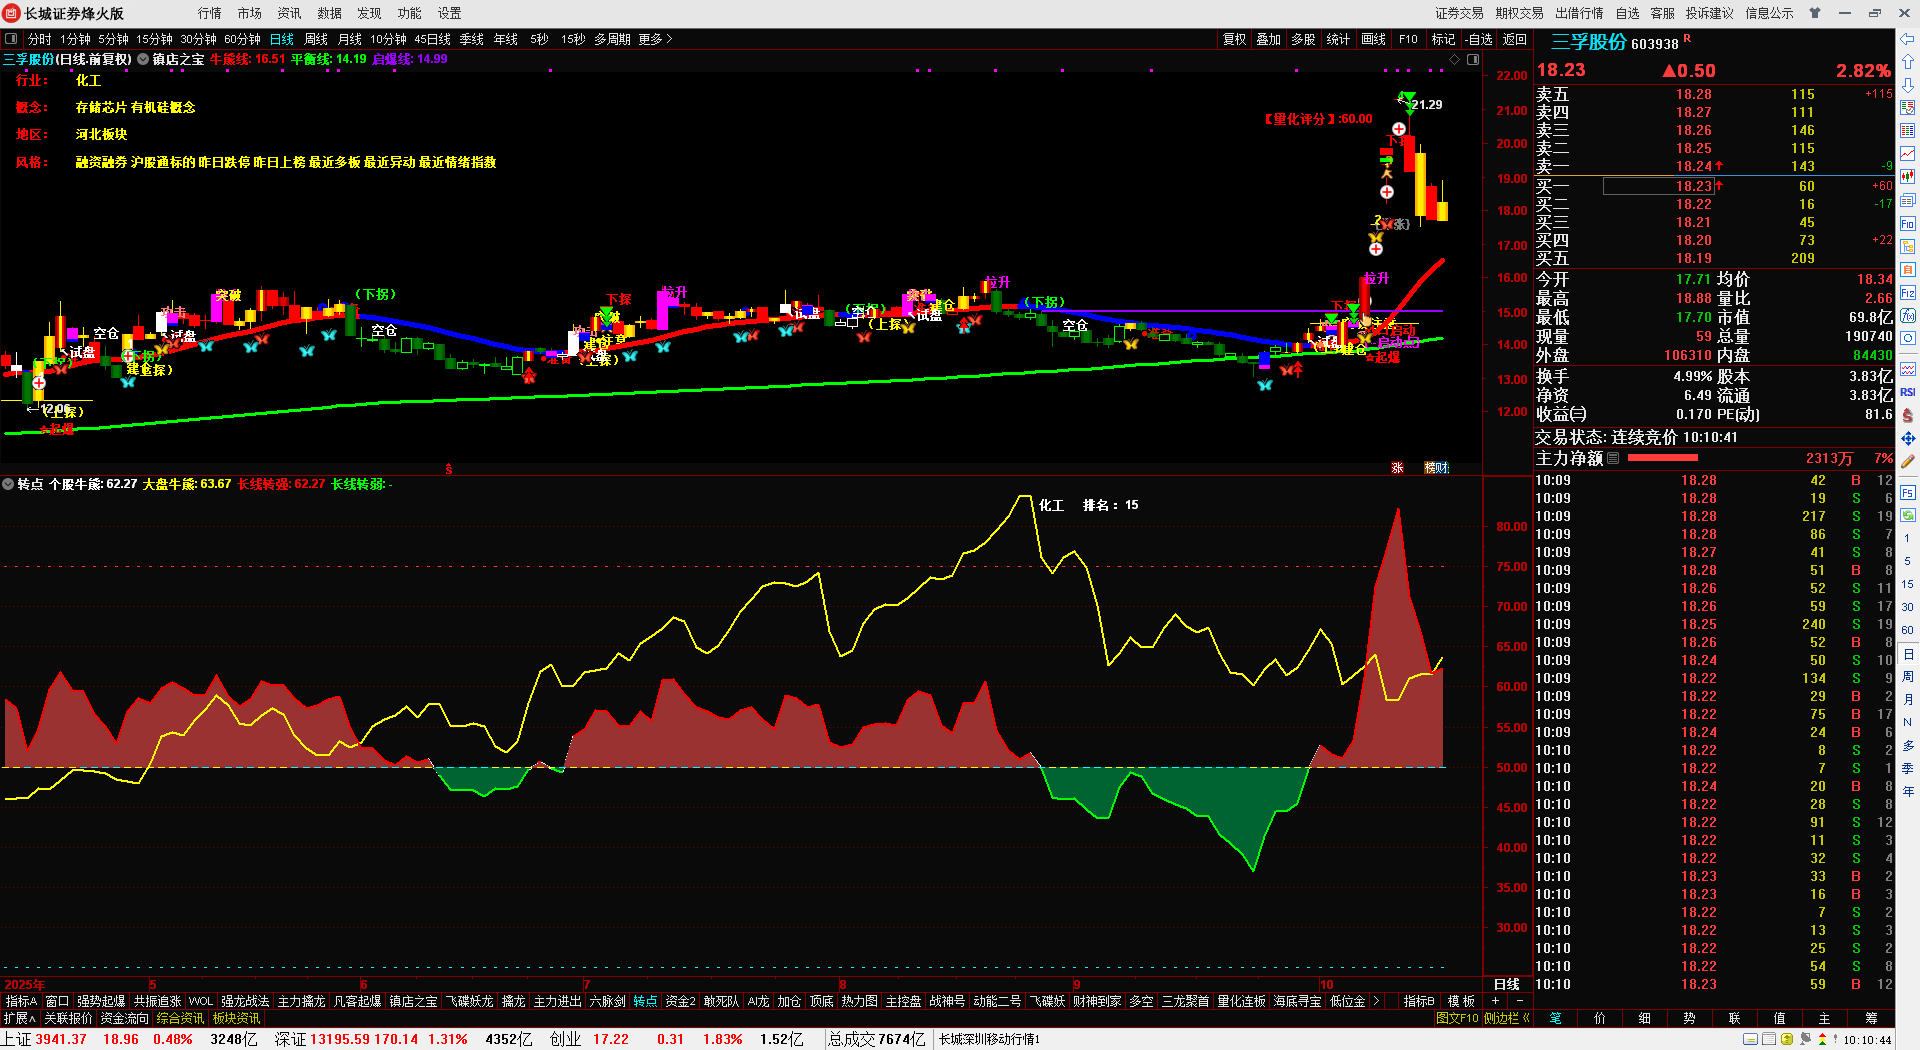This screenshot has width=1920, height=1050.
Task: Click the back arrow icon in right sidebar
Action: [x=1908, y=39]
